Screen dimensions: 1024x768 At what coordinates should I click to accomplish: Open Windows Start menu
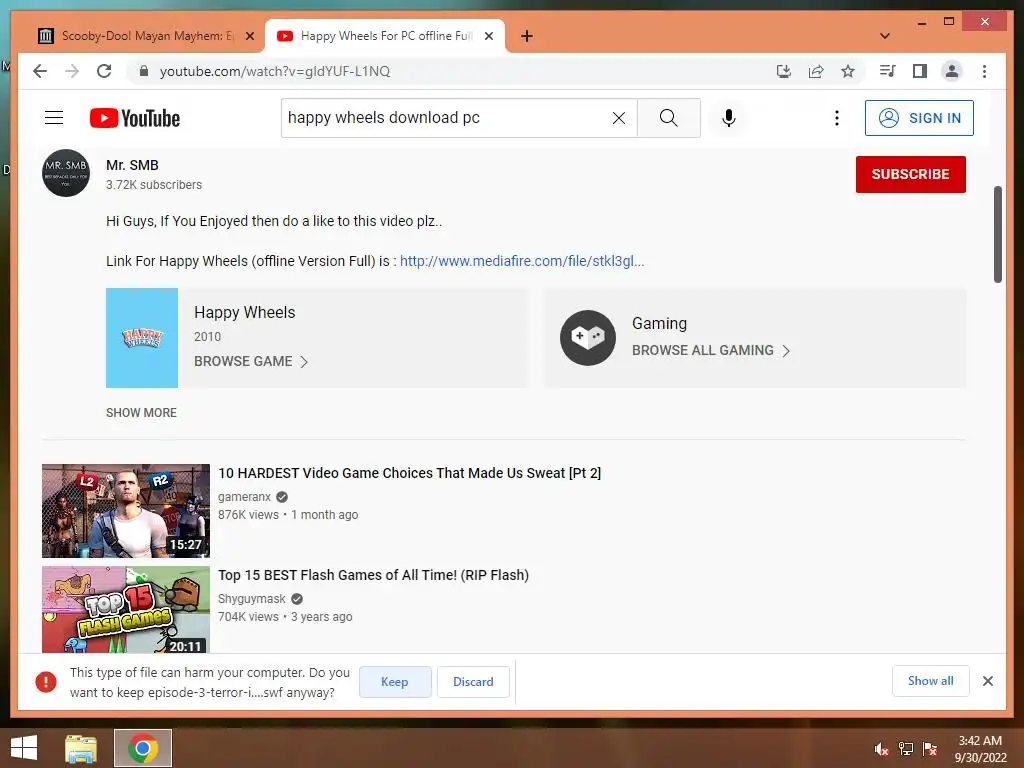tap(24, 748)
